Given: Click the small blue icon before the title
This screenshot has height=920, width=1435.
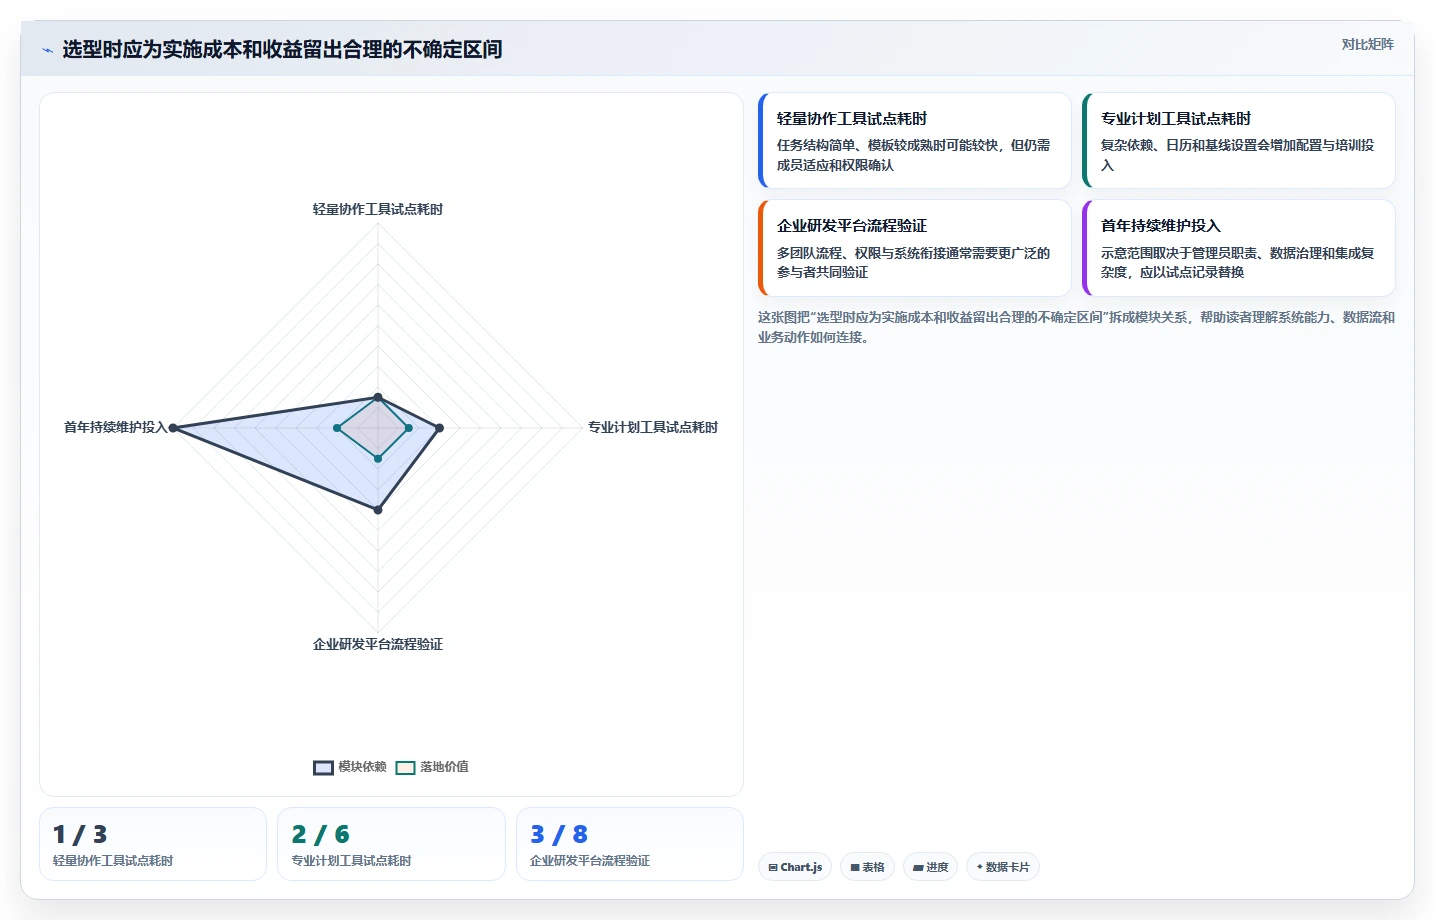Looking at the screenshot, I should (x=47, y=50).
